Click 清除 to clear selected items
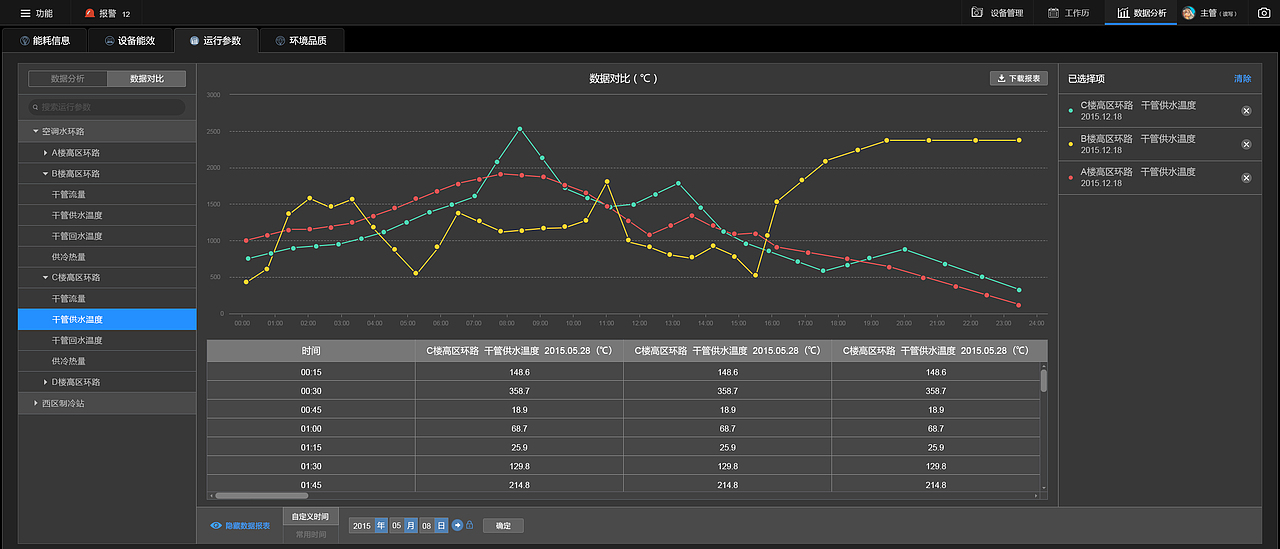This screenshot has width=1280, height=549. click(1242, 78)
